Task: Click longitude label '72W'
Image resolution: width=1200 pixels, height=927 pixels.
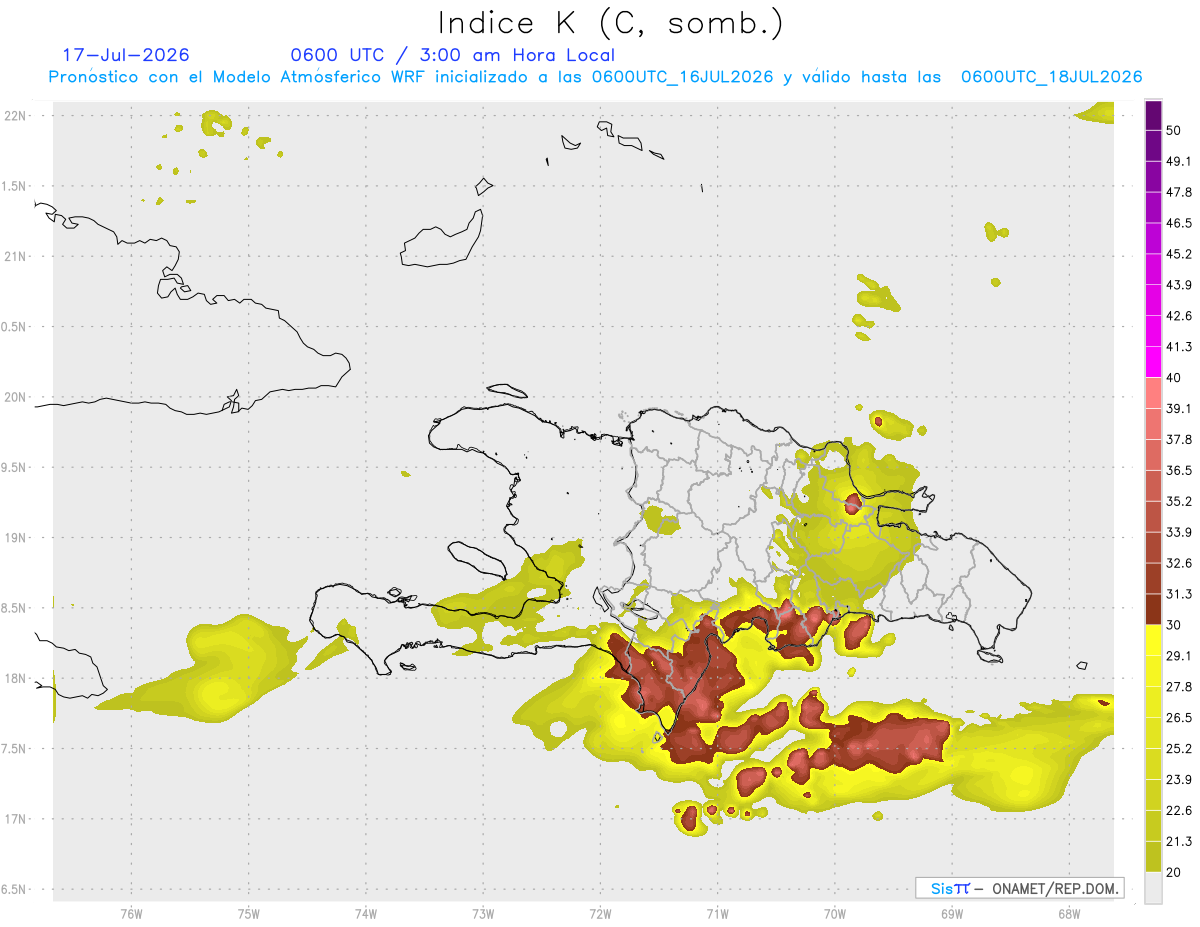Action: click(600, 913)
